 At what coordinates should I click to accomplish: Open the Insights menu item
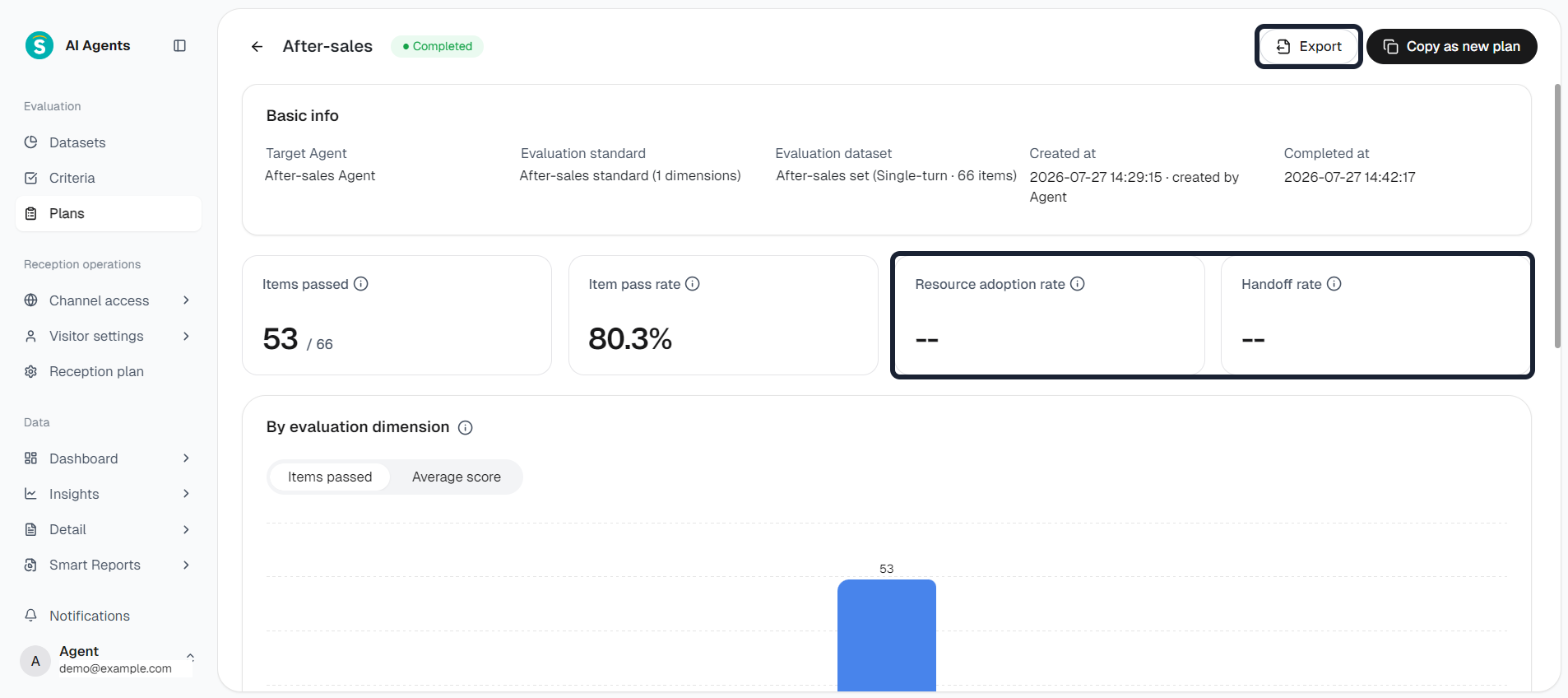(108, 494)
